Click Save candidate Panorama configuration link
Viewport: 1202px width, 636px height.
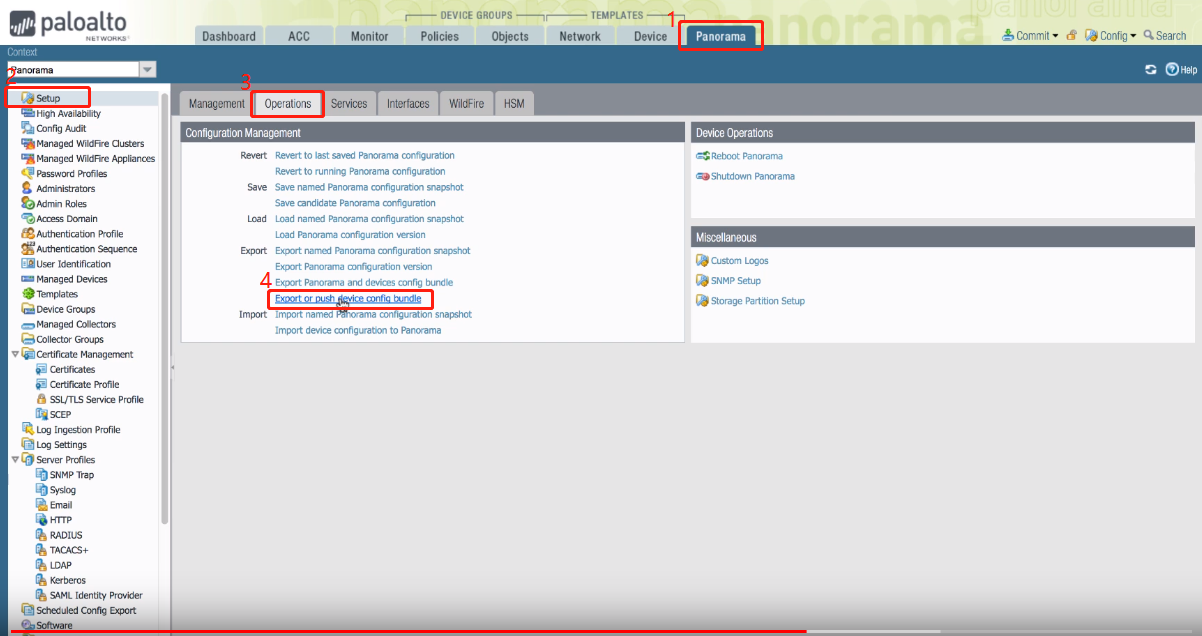355,203
